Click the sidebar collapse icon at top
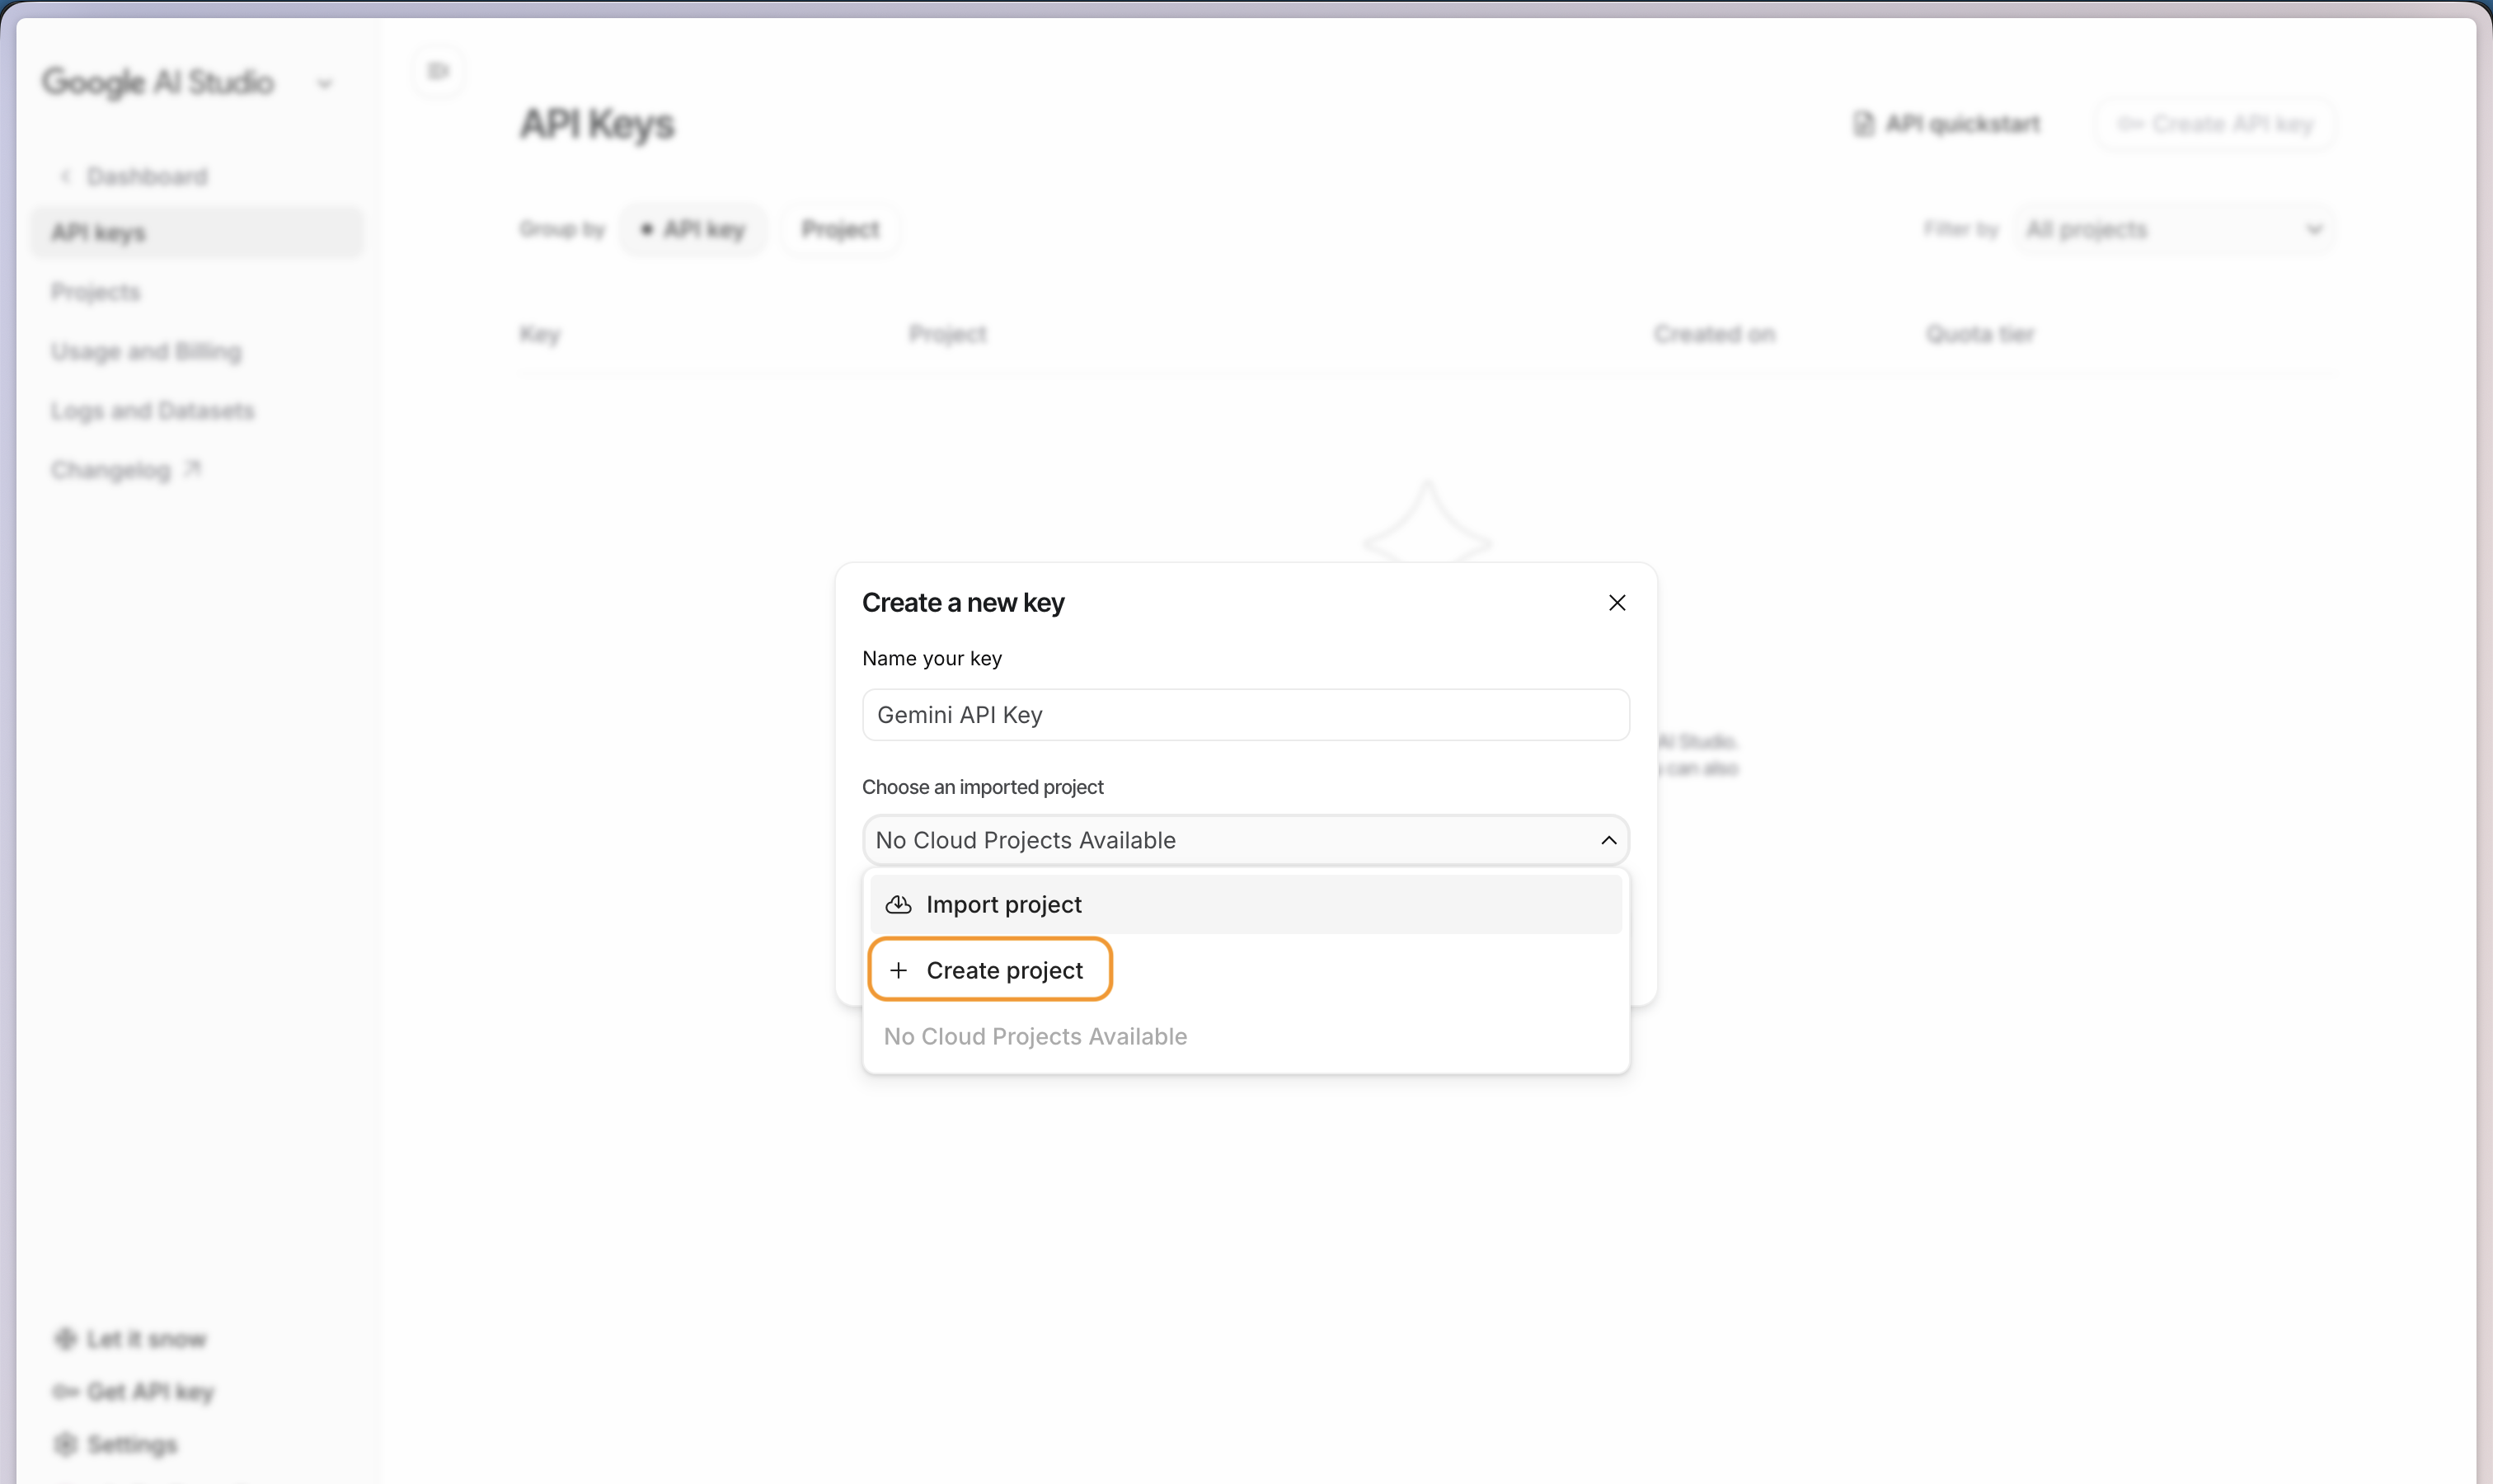2493x1484 pixels. (x=438, y=71)
